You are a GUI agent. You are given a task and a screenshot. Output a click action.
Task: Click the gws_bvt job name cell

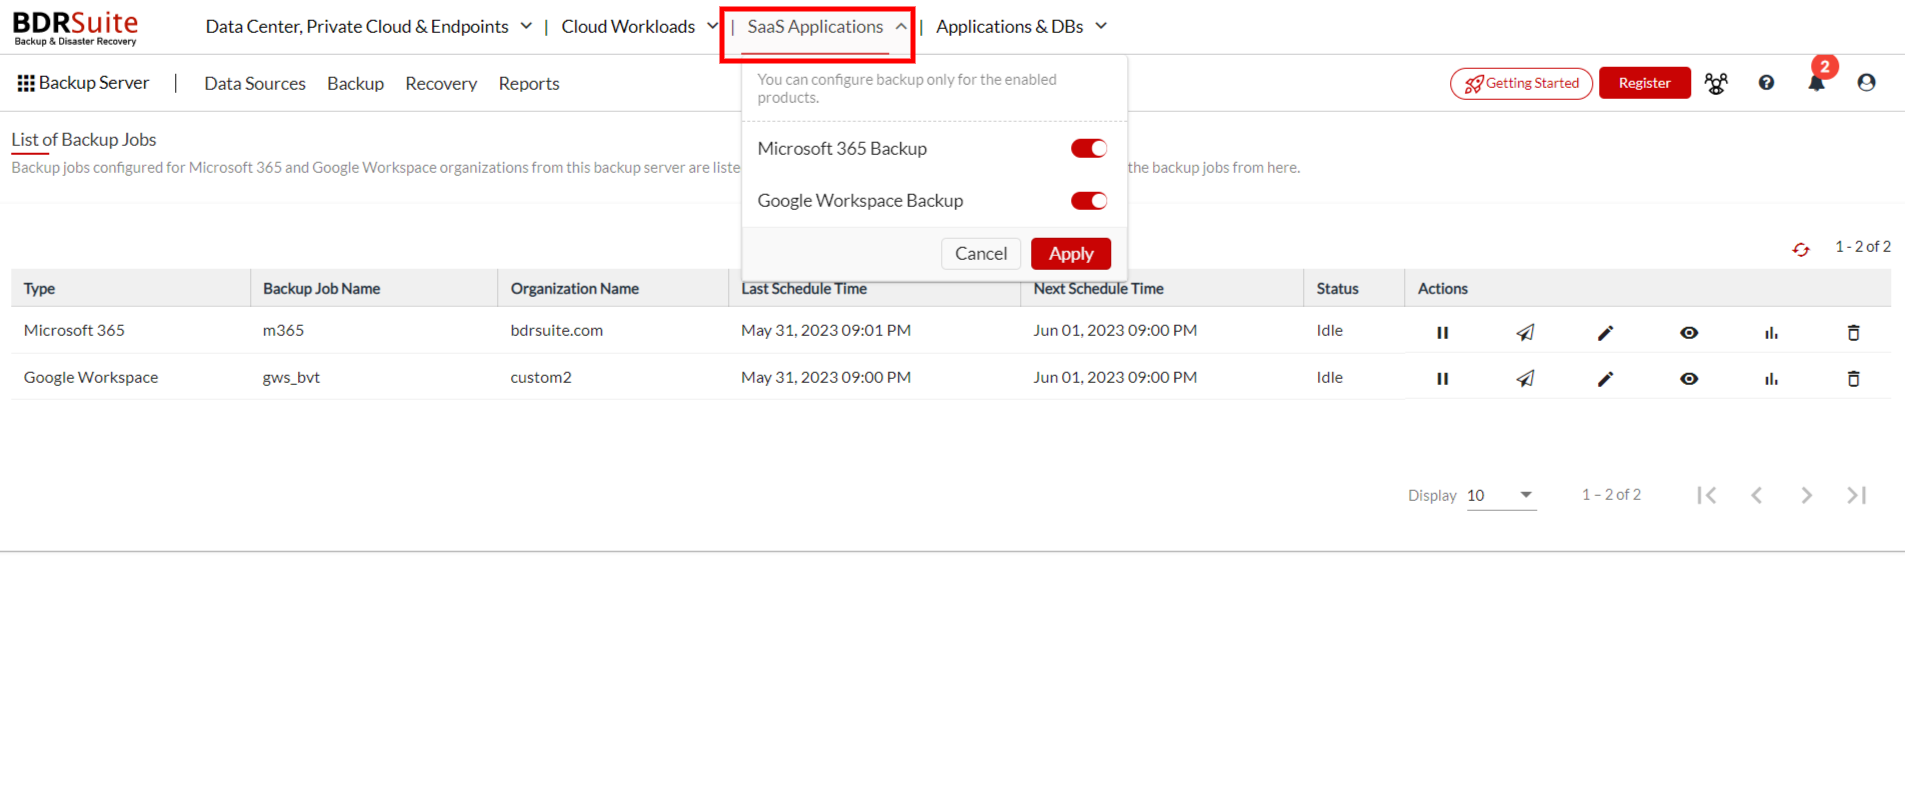pos(291,377)
